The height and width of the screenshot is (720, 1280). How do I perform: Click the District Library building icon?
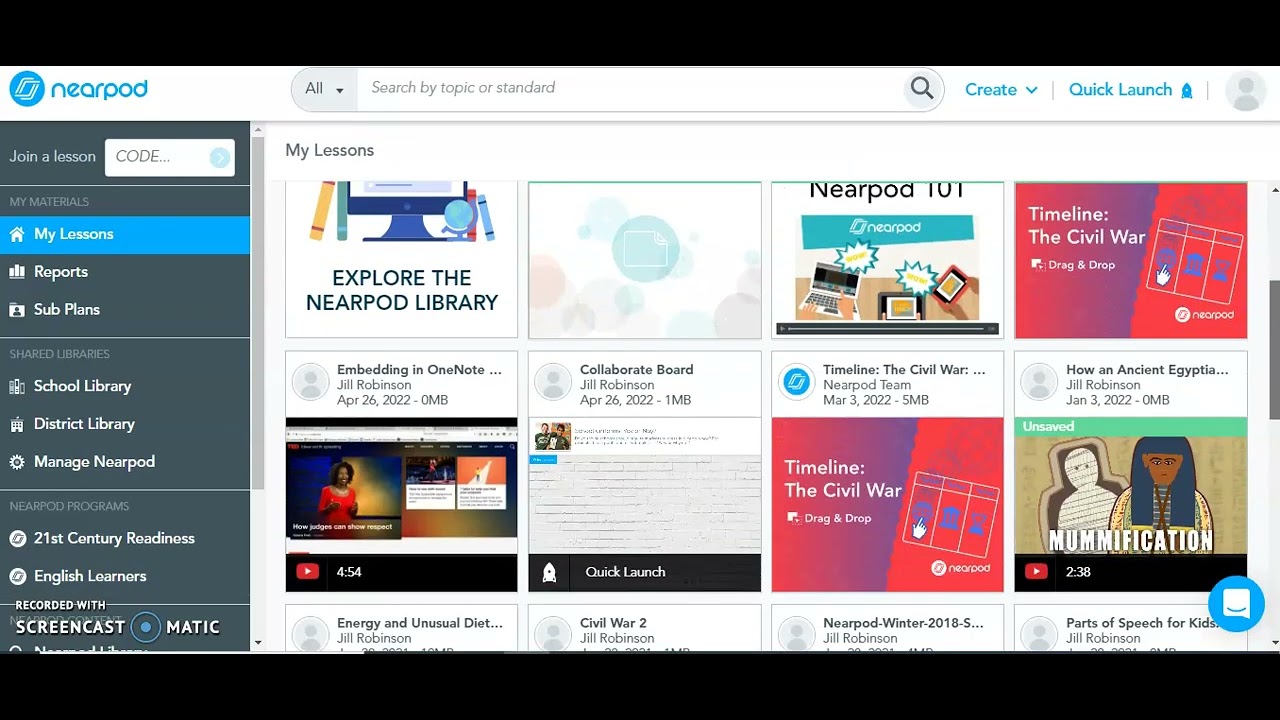(17, 424)
